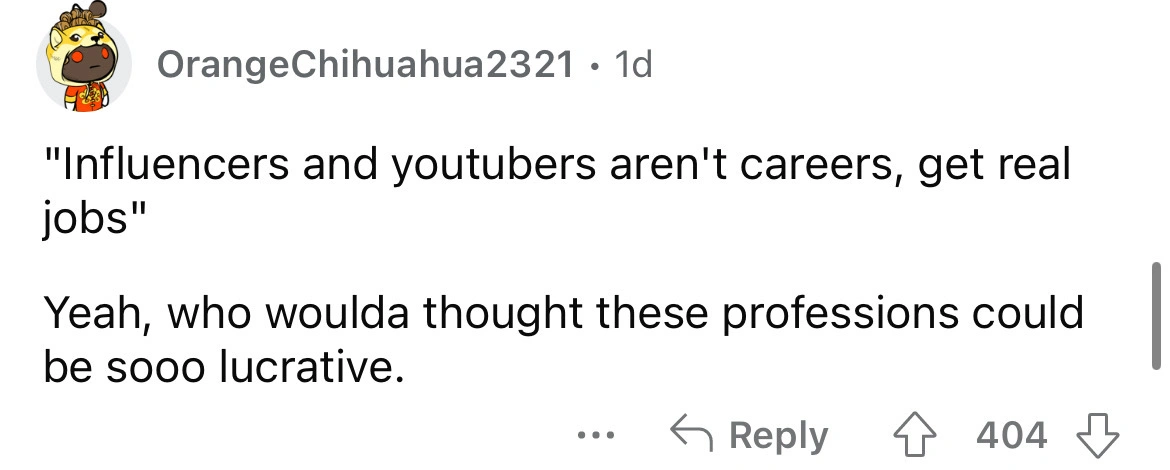1170x470 pixels.
Task: Click the curved reply arrow icon
Action: pos(690,435)
